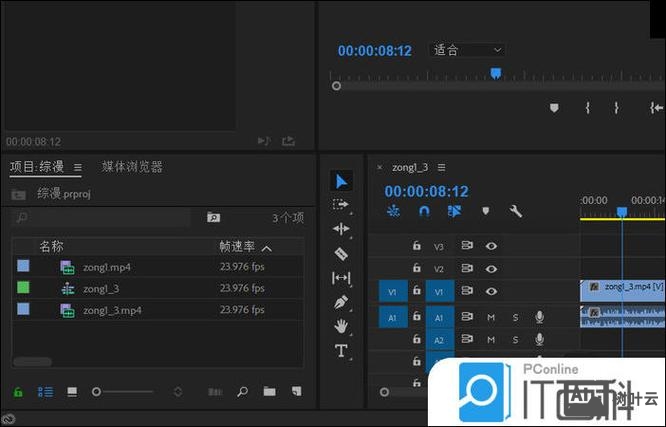Click green label swatch of zongl_3

click(x=23, y=288)
